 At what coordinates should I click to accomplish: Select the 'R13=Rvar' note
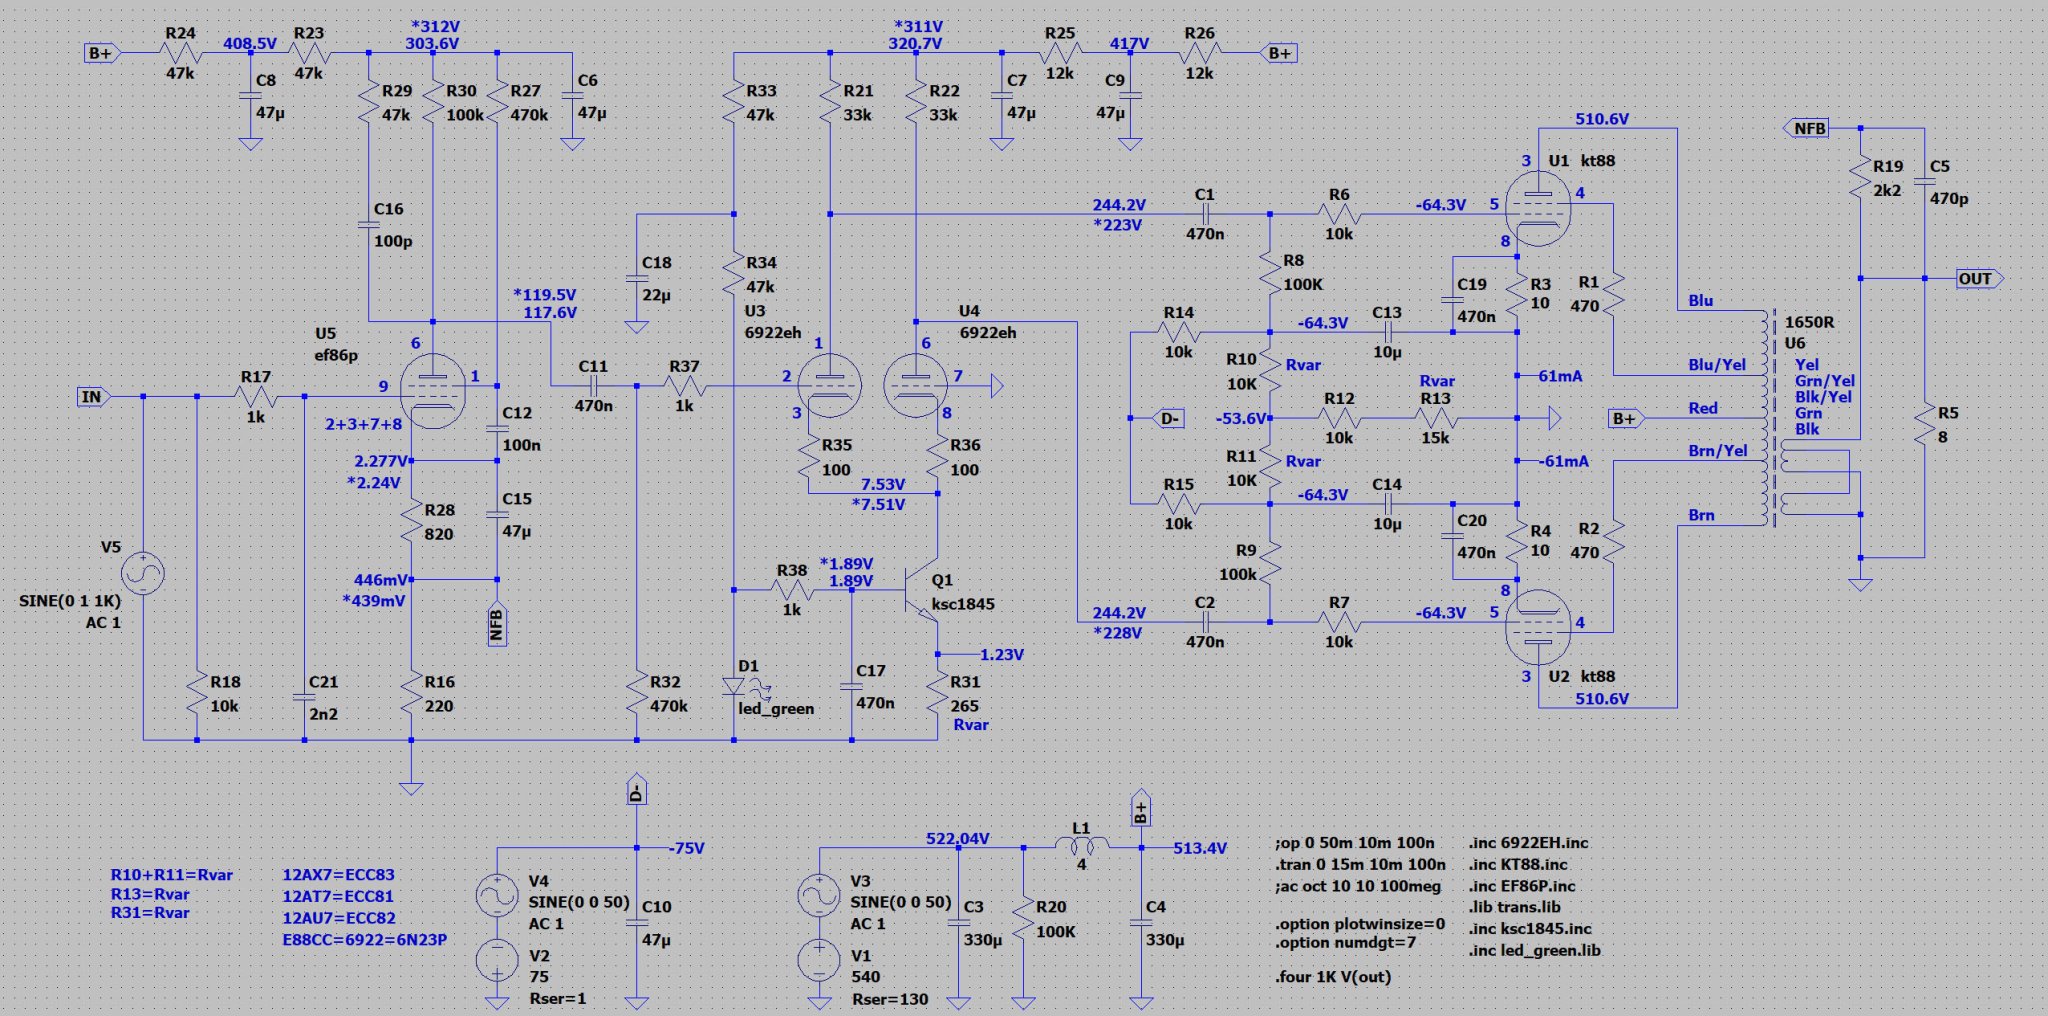tap(150, 894)
